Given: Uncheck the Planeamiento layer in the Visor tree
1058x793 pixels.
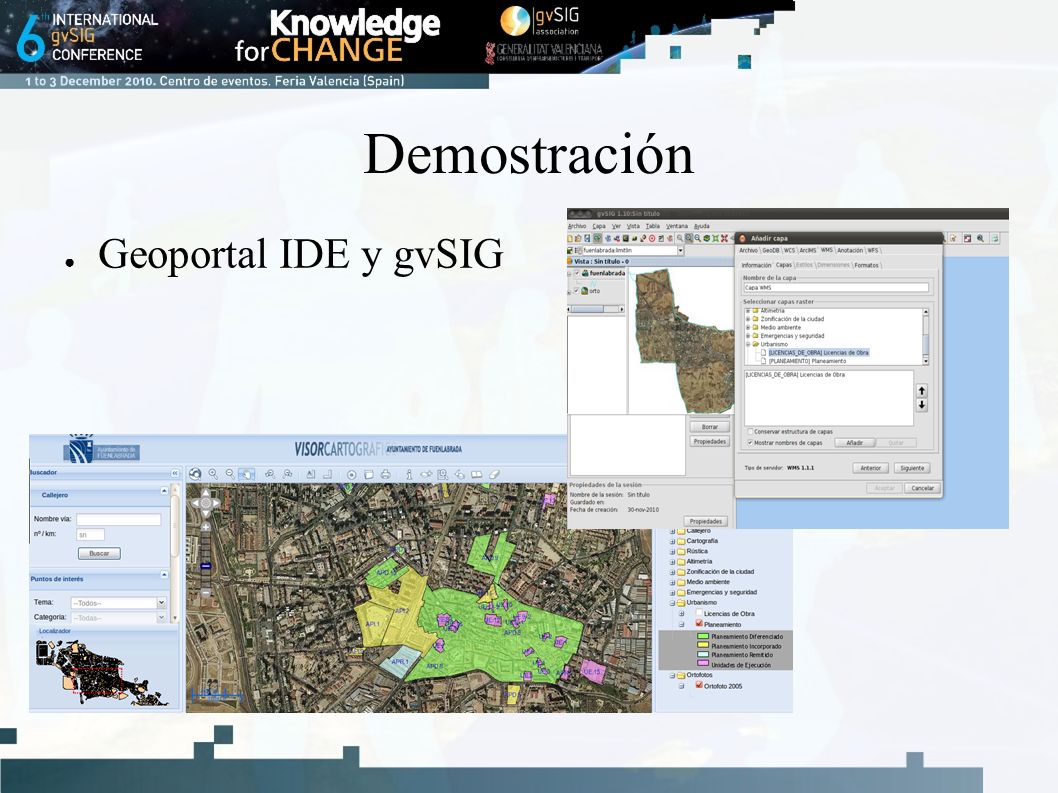Looking at the screenshot, I should click(699, 623).
